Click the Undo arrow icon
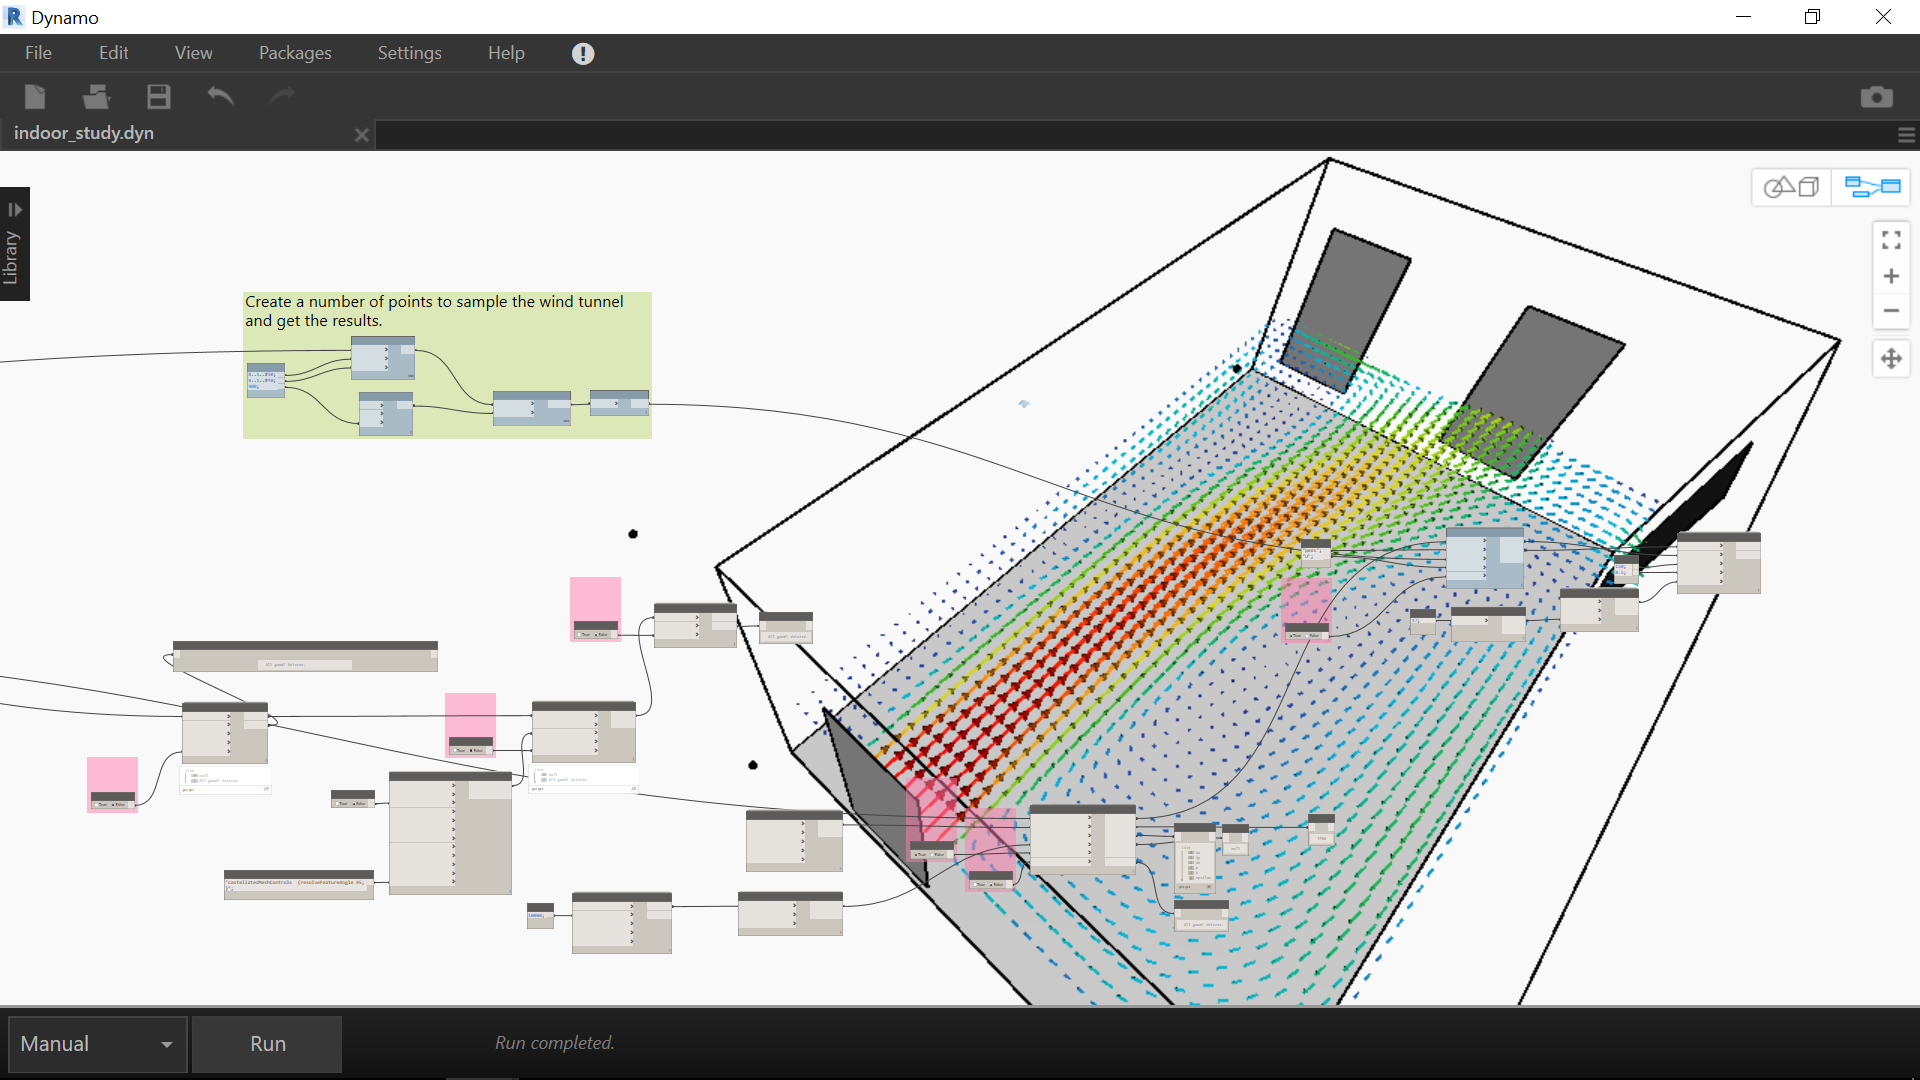This screenshot has height=1080, width=1920. pos(220,96)
